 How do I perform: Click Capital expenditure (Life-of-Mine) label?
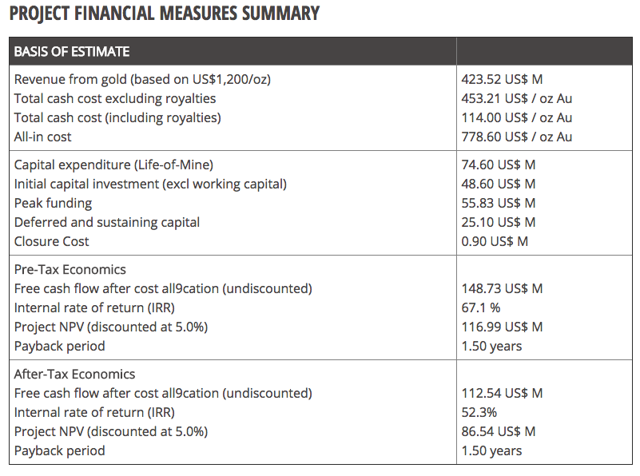click(113, 165)
